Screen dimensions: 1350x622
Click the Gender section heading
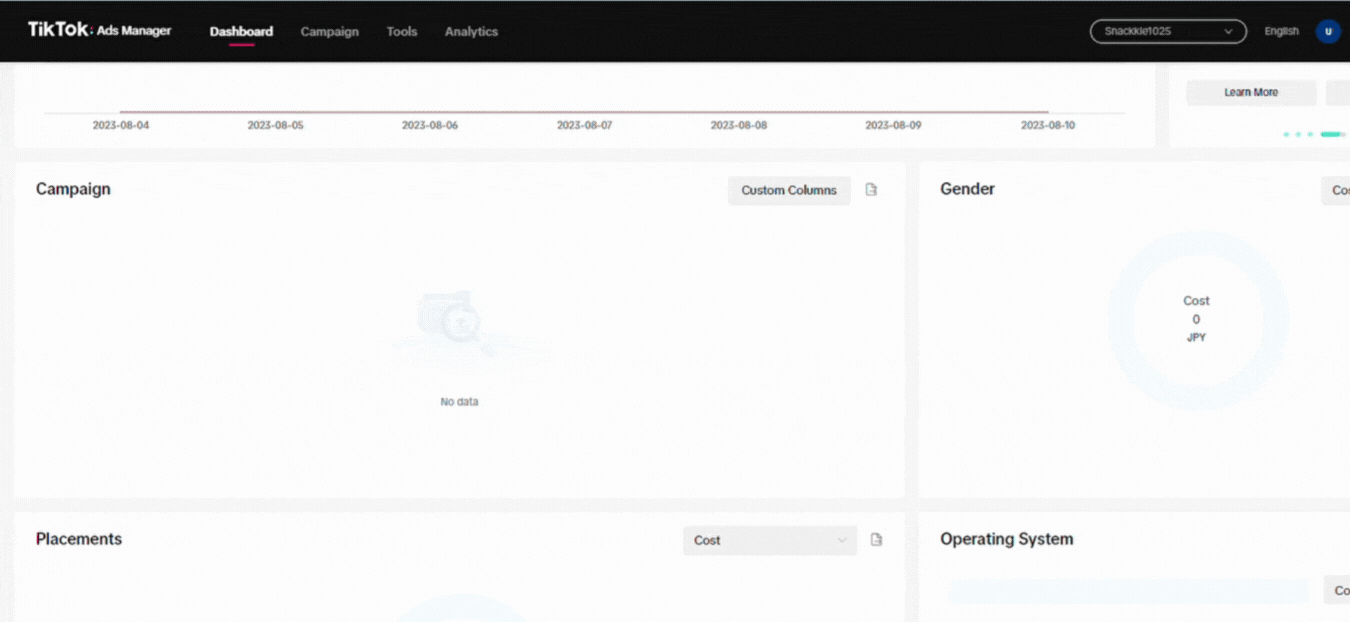[x=967, y=189]
